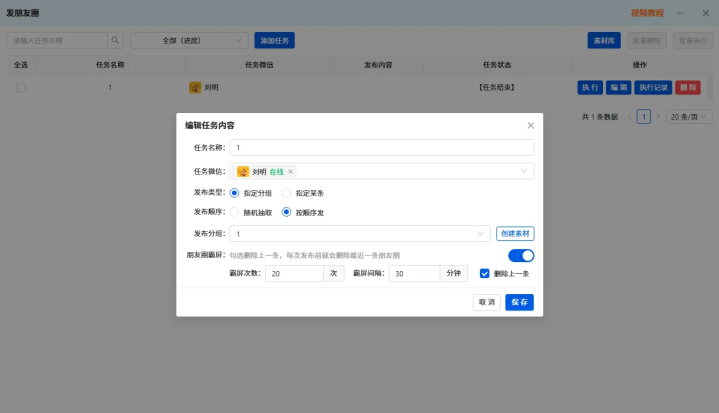This screenshot has height=413, width=719.
Task: Go to previous page arrow in pagination
Action: (629, 117)
